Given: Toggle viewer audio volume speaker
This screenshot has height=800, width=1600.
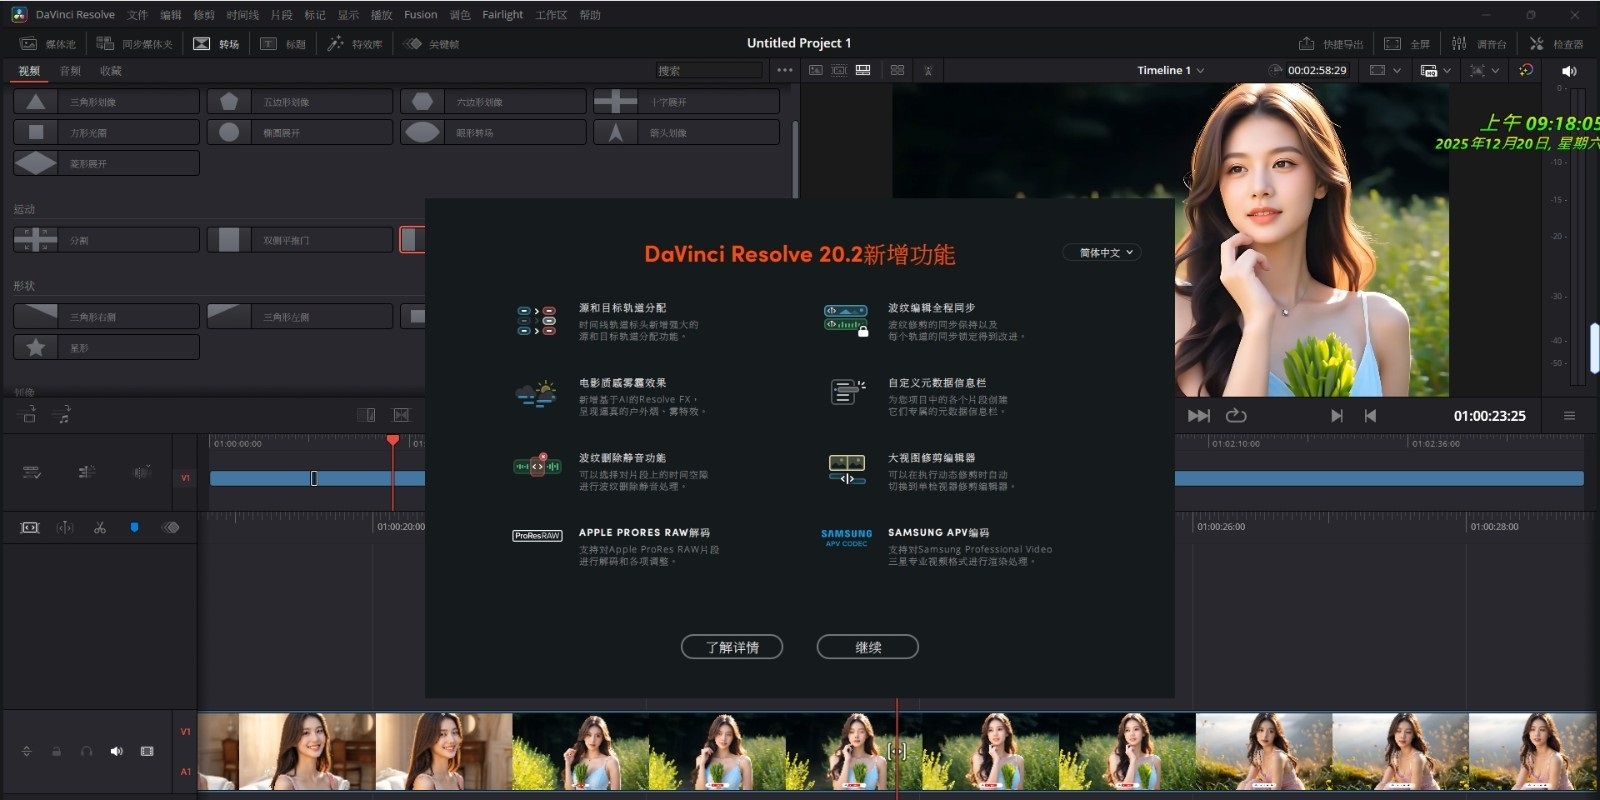Looking at the screenshot, I should click(x=1569, y=71).
